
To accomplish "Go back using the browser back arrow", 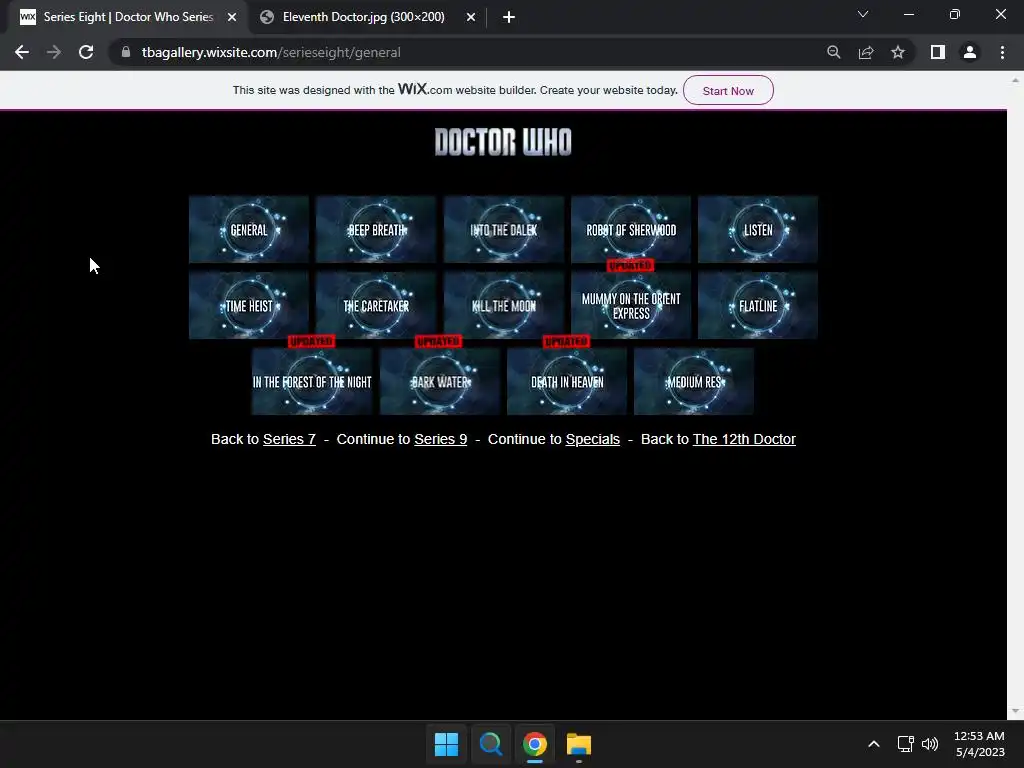I will click(22, 52).
